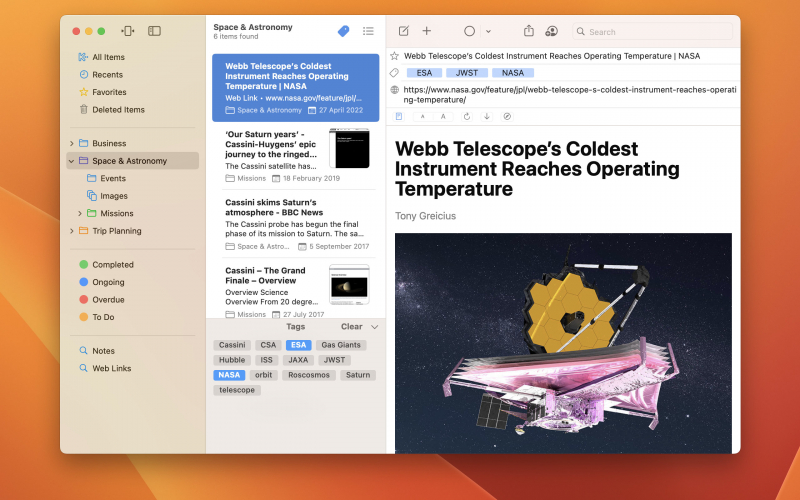Click the list view options icon
800x500 pixels.
[368, 31]
